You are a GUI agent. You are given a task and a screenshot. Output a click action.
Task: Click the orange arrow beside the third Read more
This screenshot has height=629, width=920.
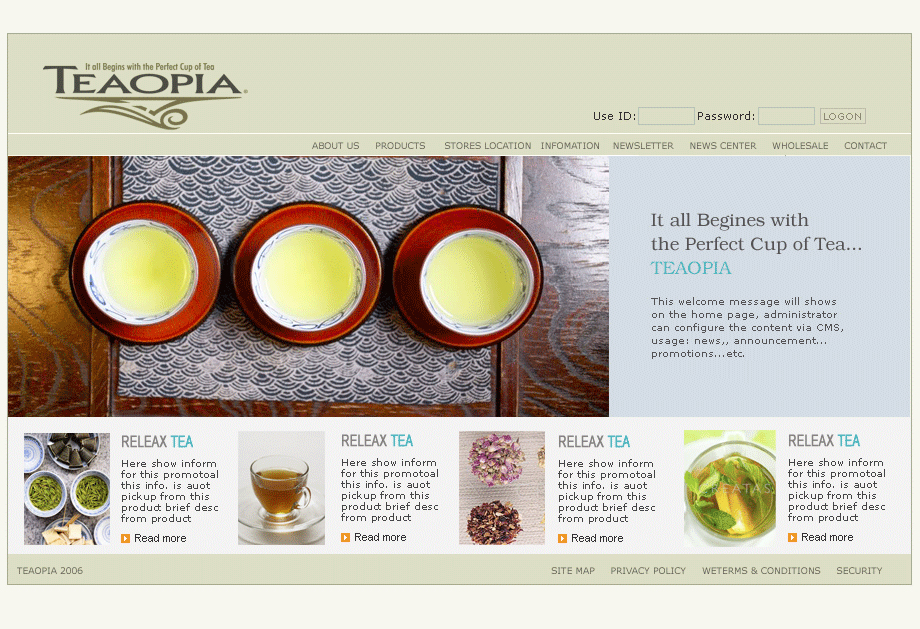click(563, 538)
